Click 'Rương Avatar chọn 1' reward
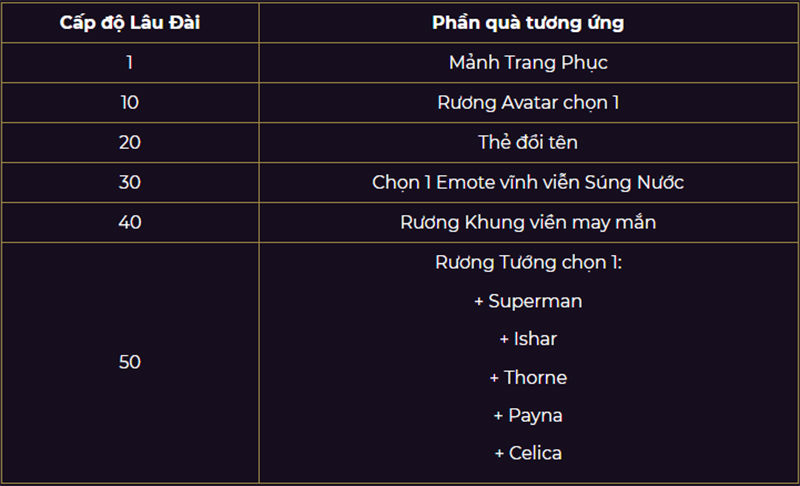800x486 pixels. coord(528,103)
